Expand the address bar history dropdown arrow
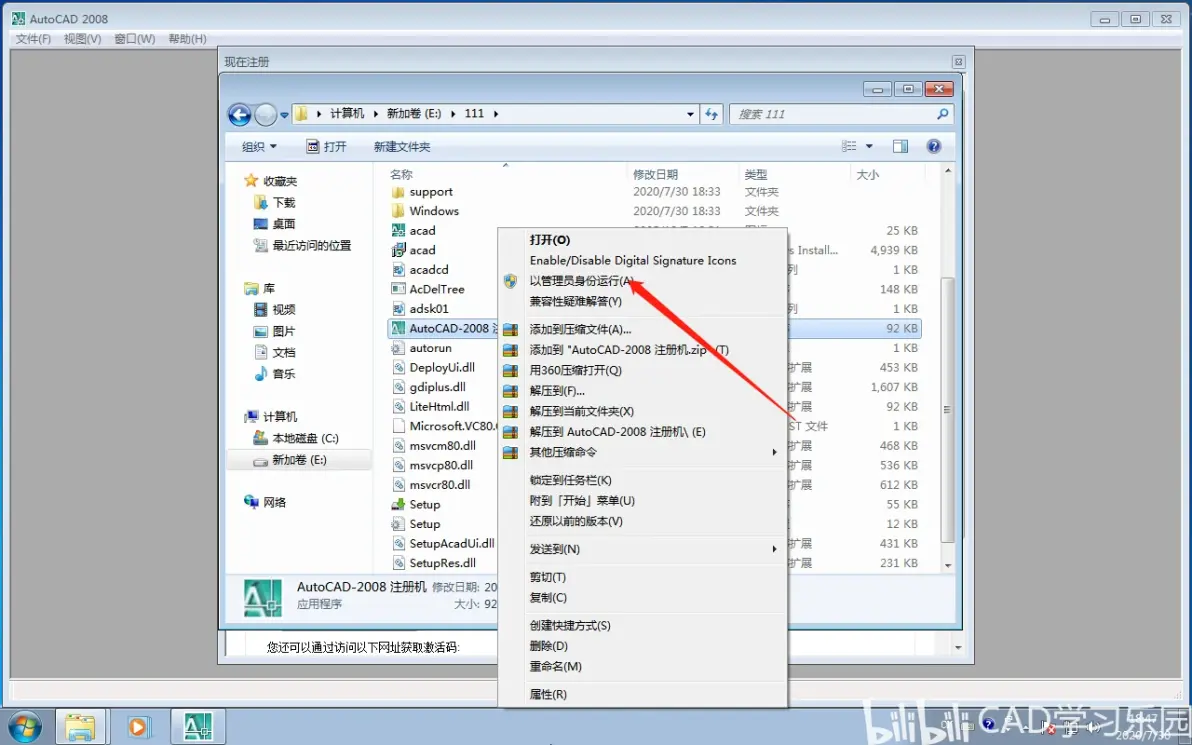 (x=690, y=114)
